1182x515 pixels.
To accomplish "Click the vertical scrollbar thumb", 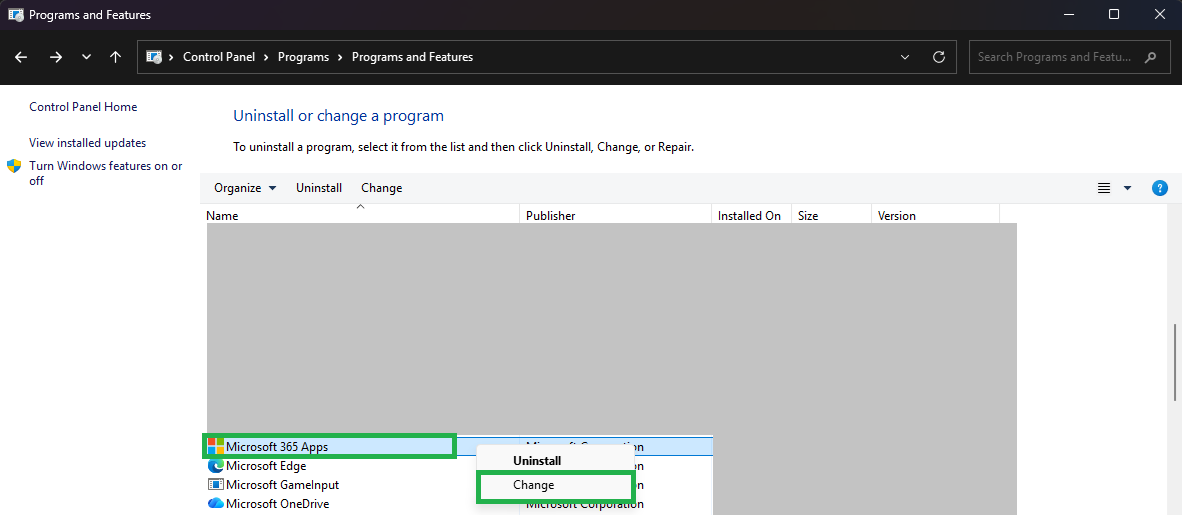I will [1176, 362].
